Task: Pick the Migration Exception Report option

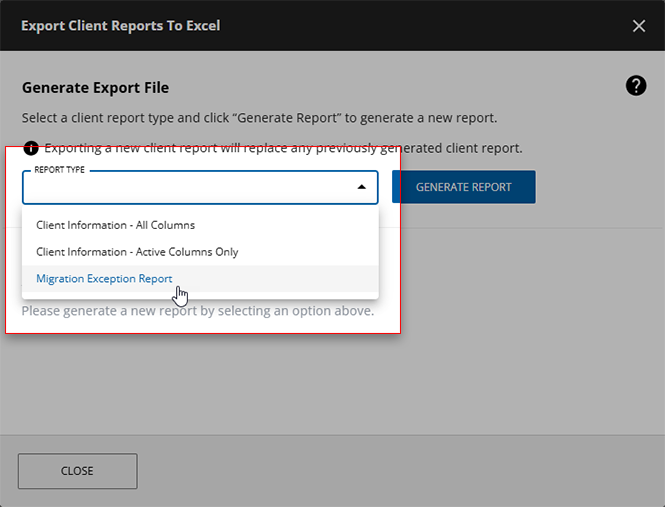Action: click(x=104, y=279)
